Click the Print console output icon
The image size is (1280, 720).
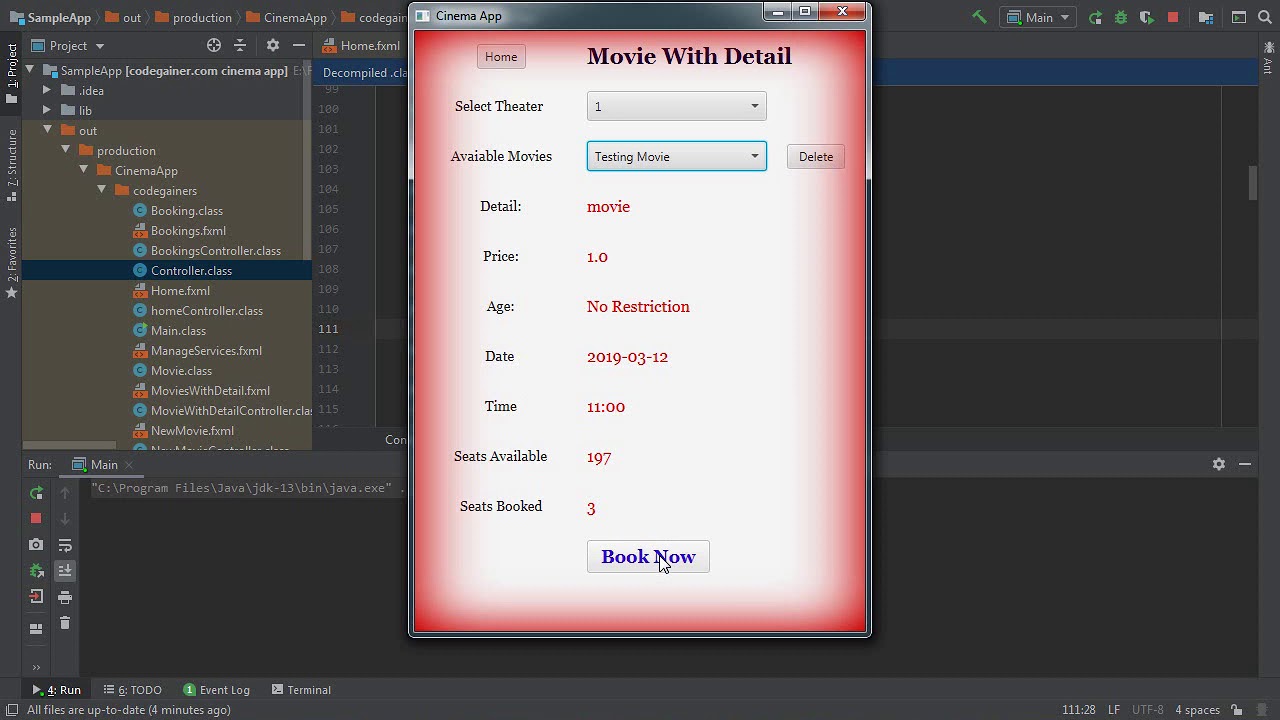[x=65, y=597]
